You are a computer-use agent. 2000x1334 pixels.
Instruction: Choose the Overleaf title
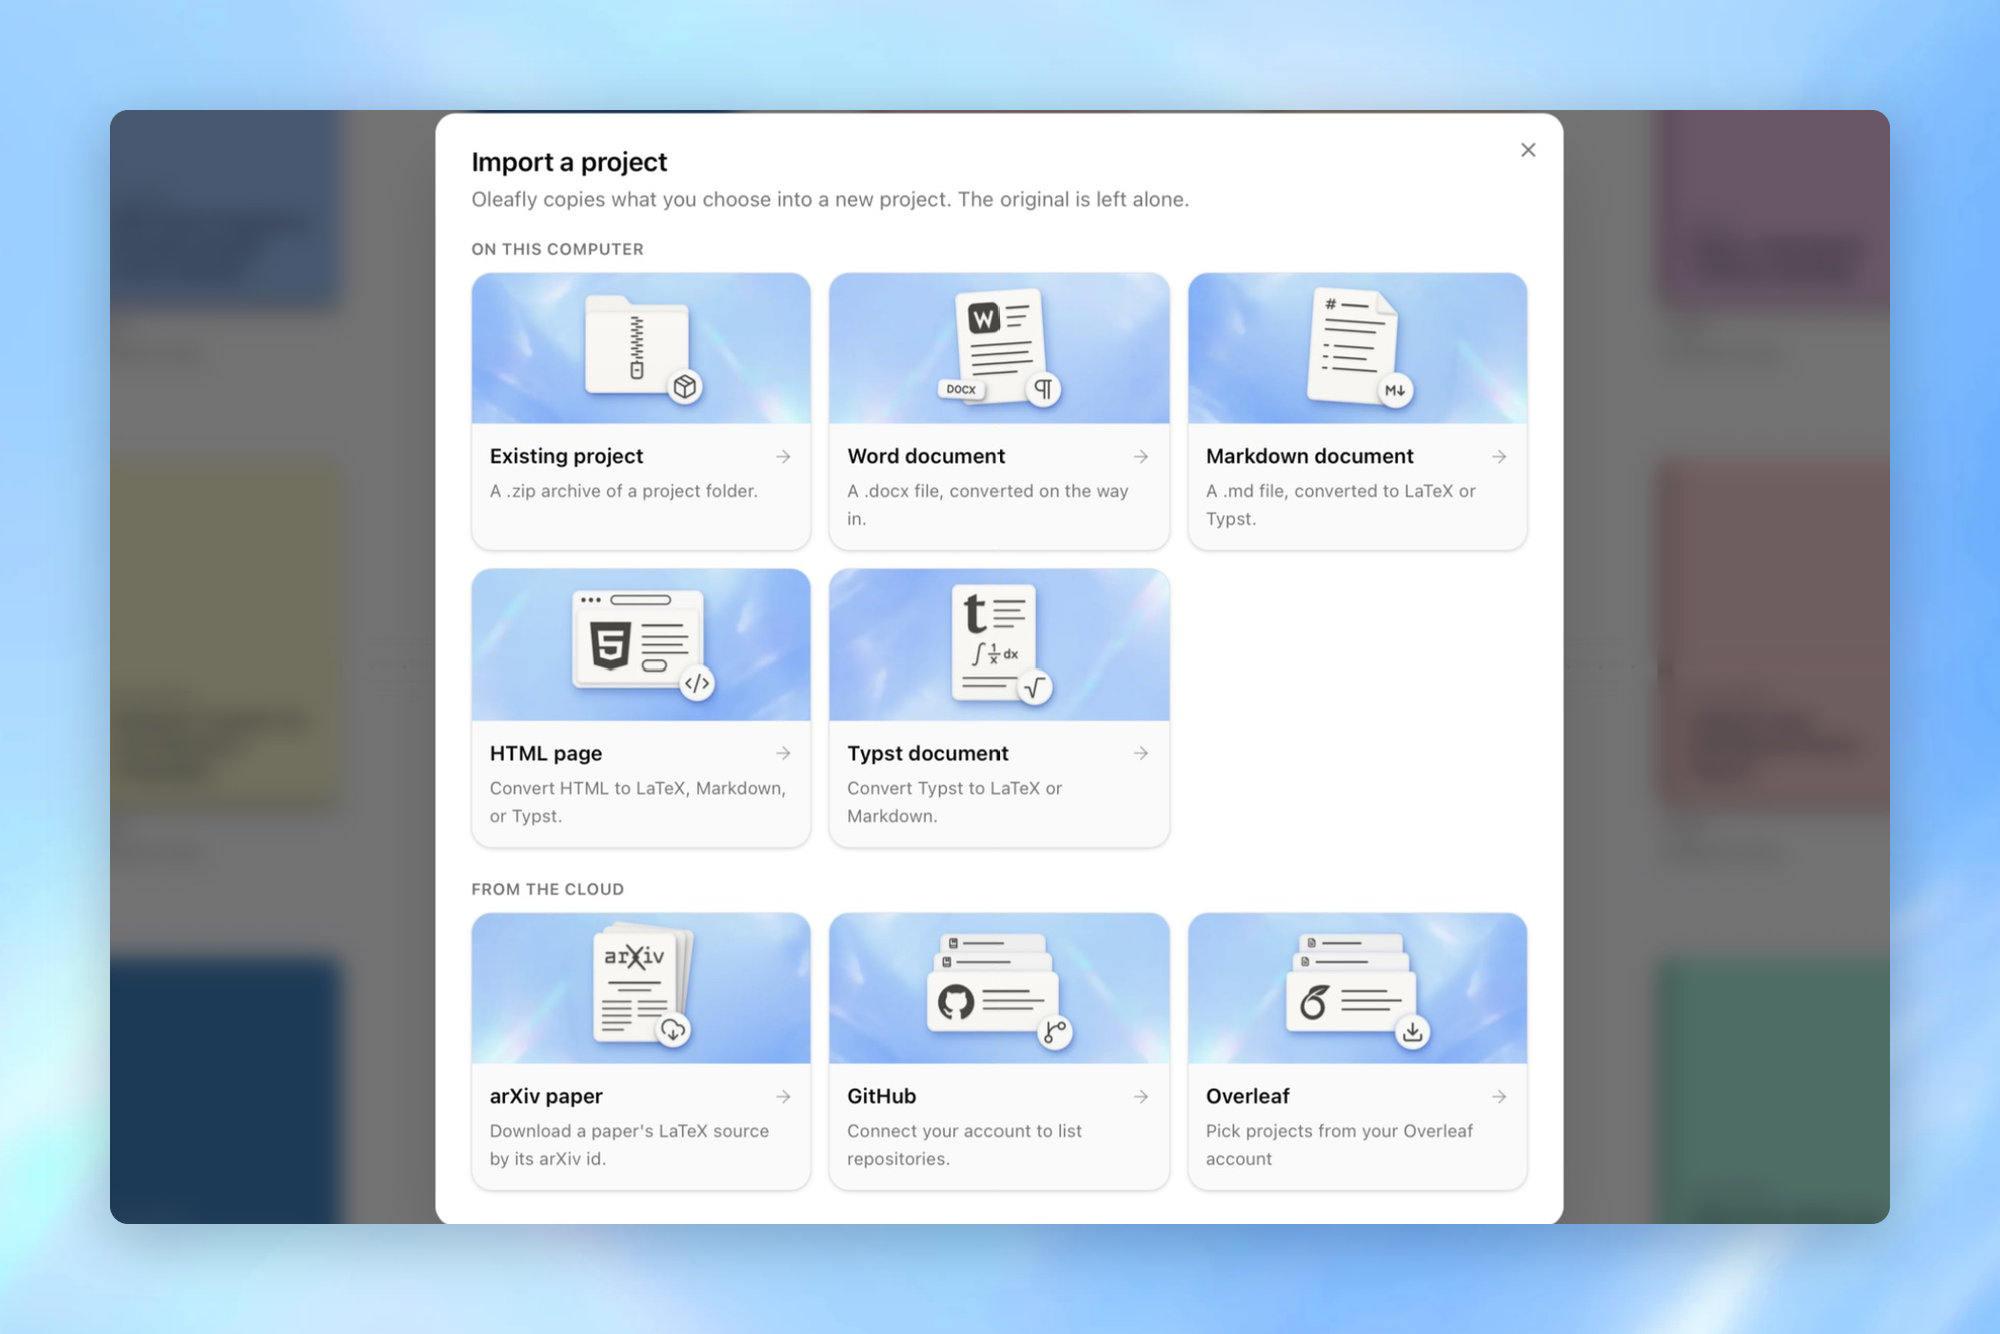point(1247,1096)
